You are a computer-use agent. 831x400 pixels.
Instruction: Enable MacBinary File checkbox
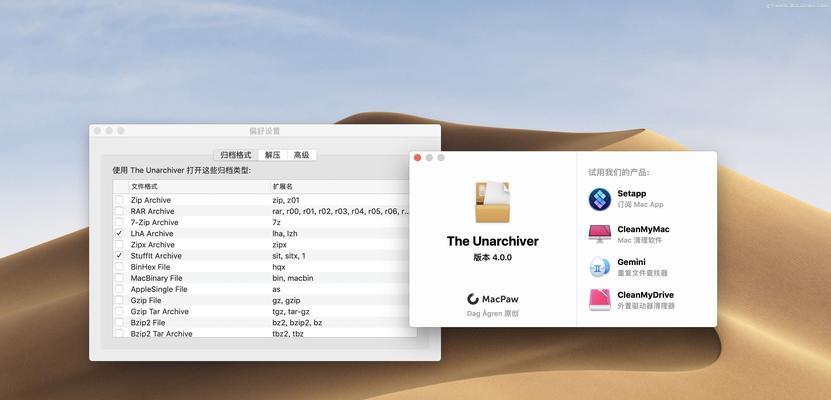click(x=119, y=278)
